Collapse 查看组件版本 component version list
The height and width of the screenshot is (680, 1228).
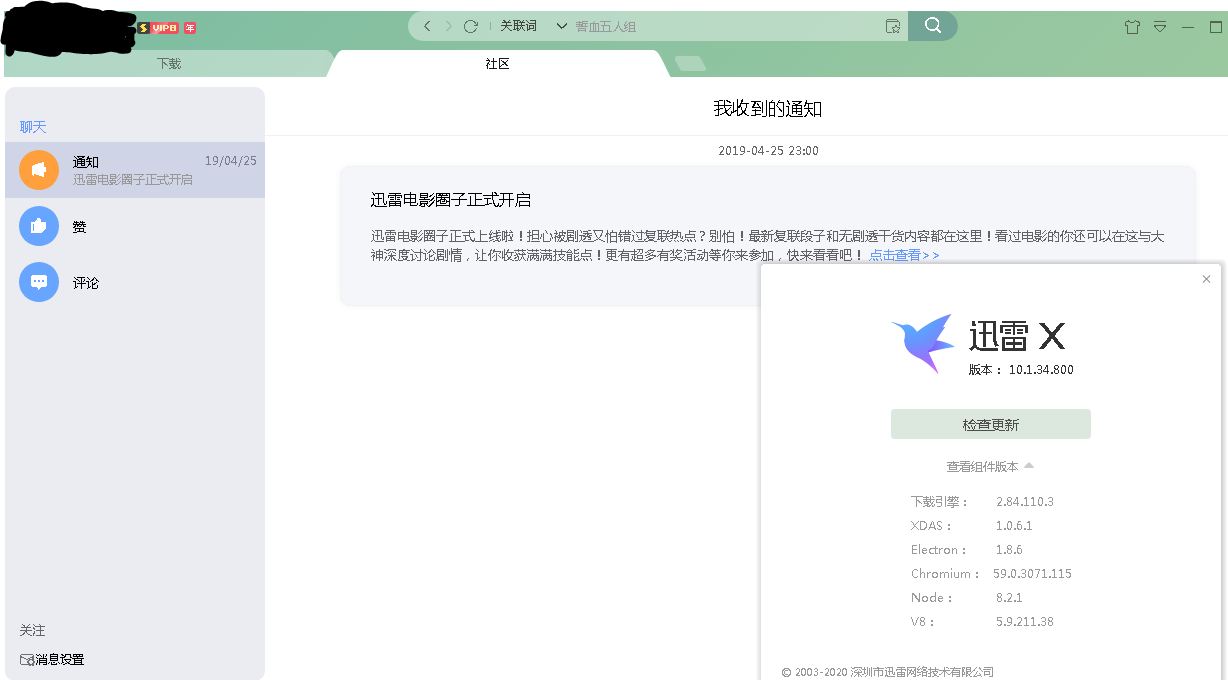pyautogui.click(x=1028, y=465)
